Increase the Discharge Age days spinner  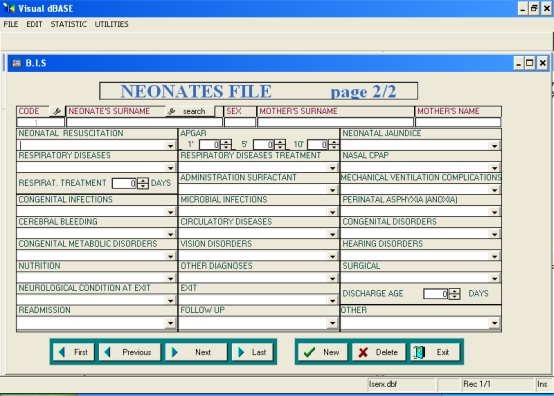tap(455, 291)
